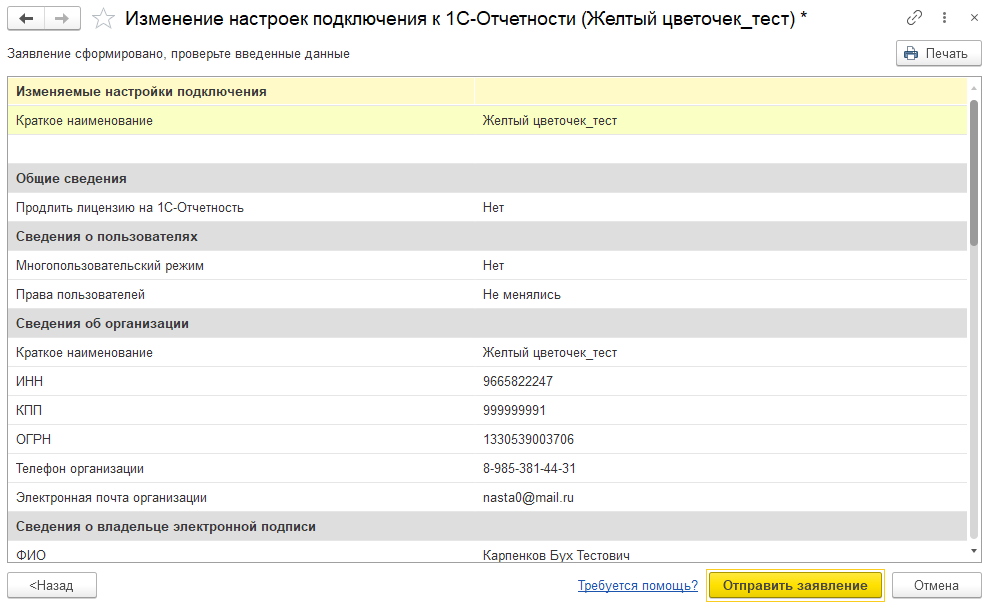The image size is (996, 609).
Task: Open the three-dot more options menu
Action: pyautogui.click(x=942, y=19)
